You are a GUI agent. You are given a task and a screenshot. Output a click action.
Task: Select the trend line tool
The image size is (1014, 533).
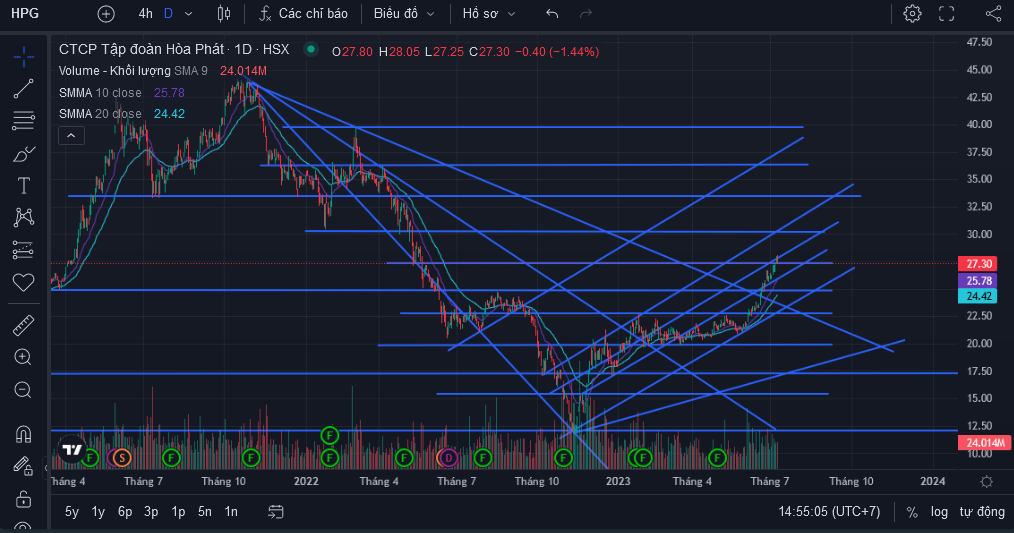click(x=24, y=89)
